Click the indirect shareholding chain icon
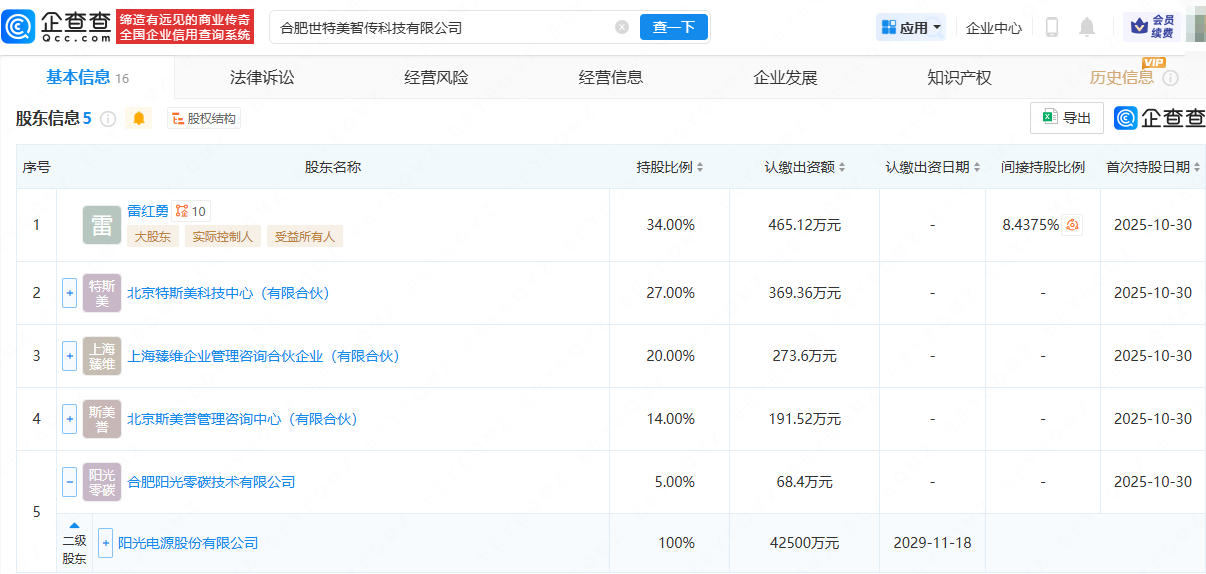The image size is (1206, 574). tap(1072, 225)
